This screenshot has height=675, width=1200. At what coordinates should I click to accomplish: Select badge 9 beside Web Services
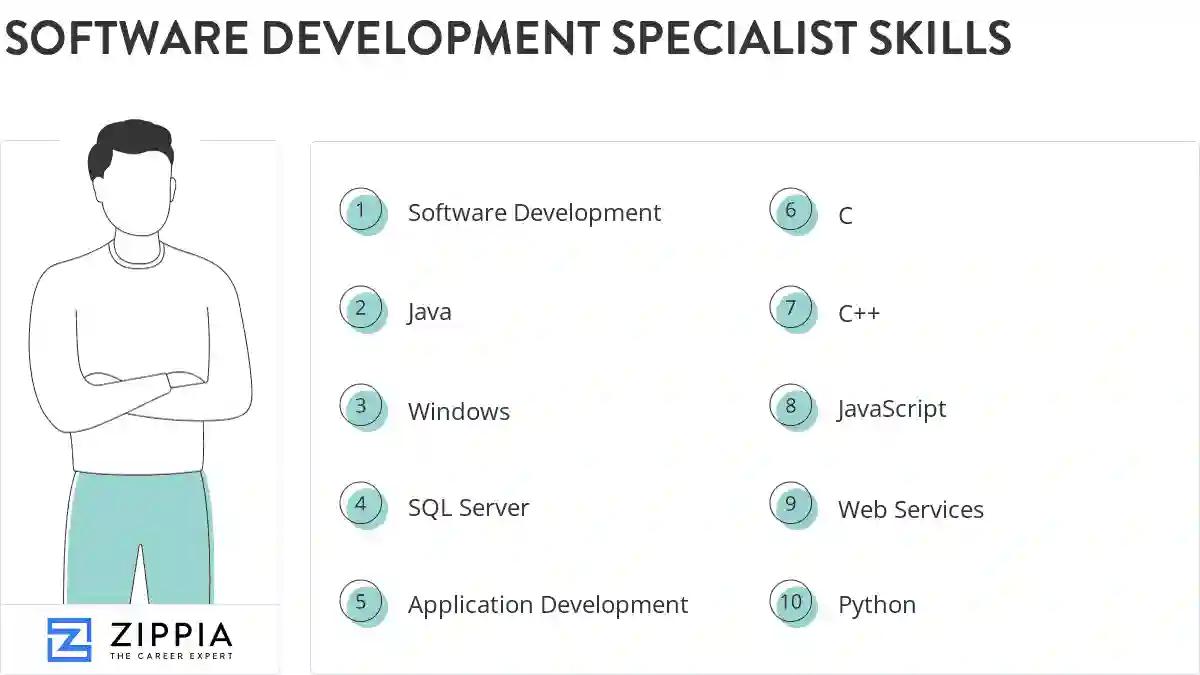pos(792,505)
